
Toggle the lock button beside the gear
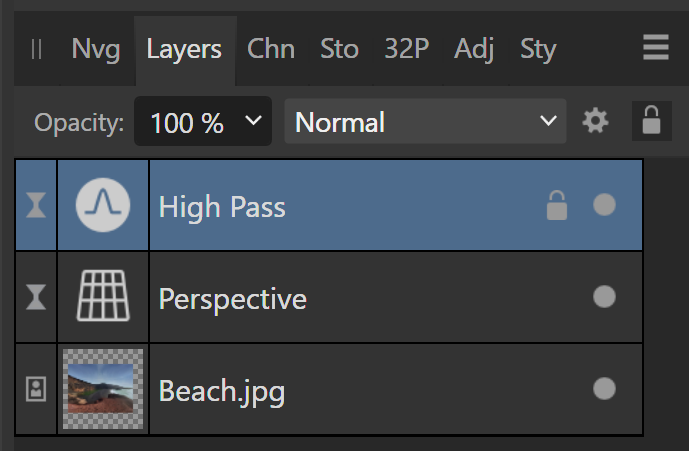pyautogui.click(x=651, y=122)
